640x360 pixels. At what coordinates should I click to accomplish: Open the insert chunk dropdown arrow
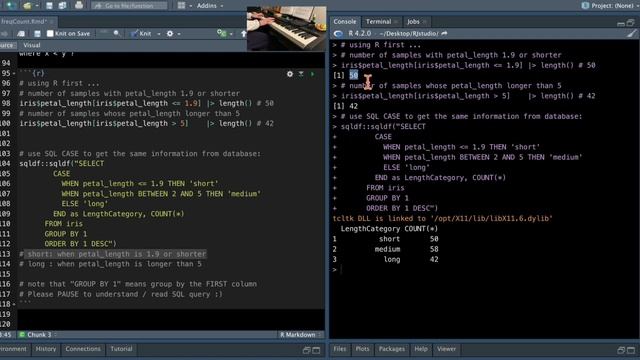[x=231, y=34]
